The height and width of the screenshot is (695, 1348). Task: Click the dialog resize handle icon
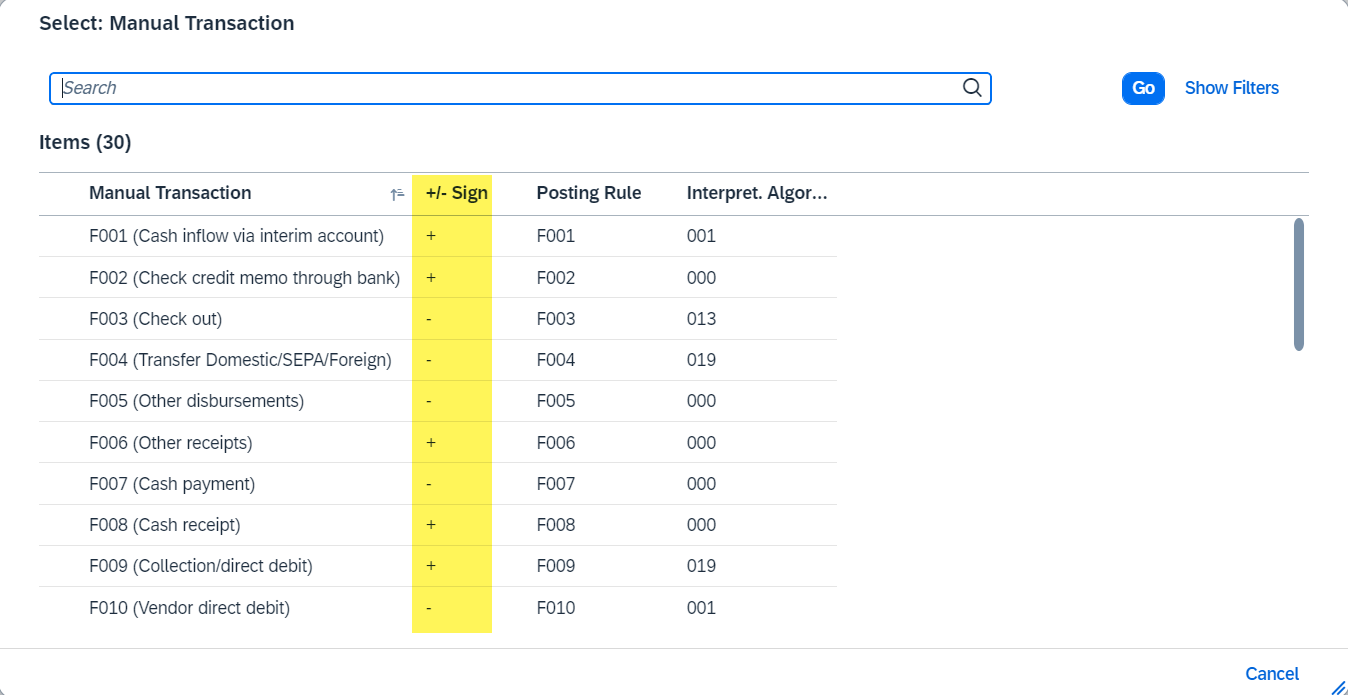pyautogui.click(x=1338, y=686)
